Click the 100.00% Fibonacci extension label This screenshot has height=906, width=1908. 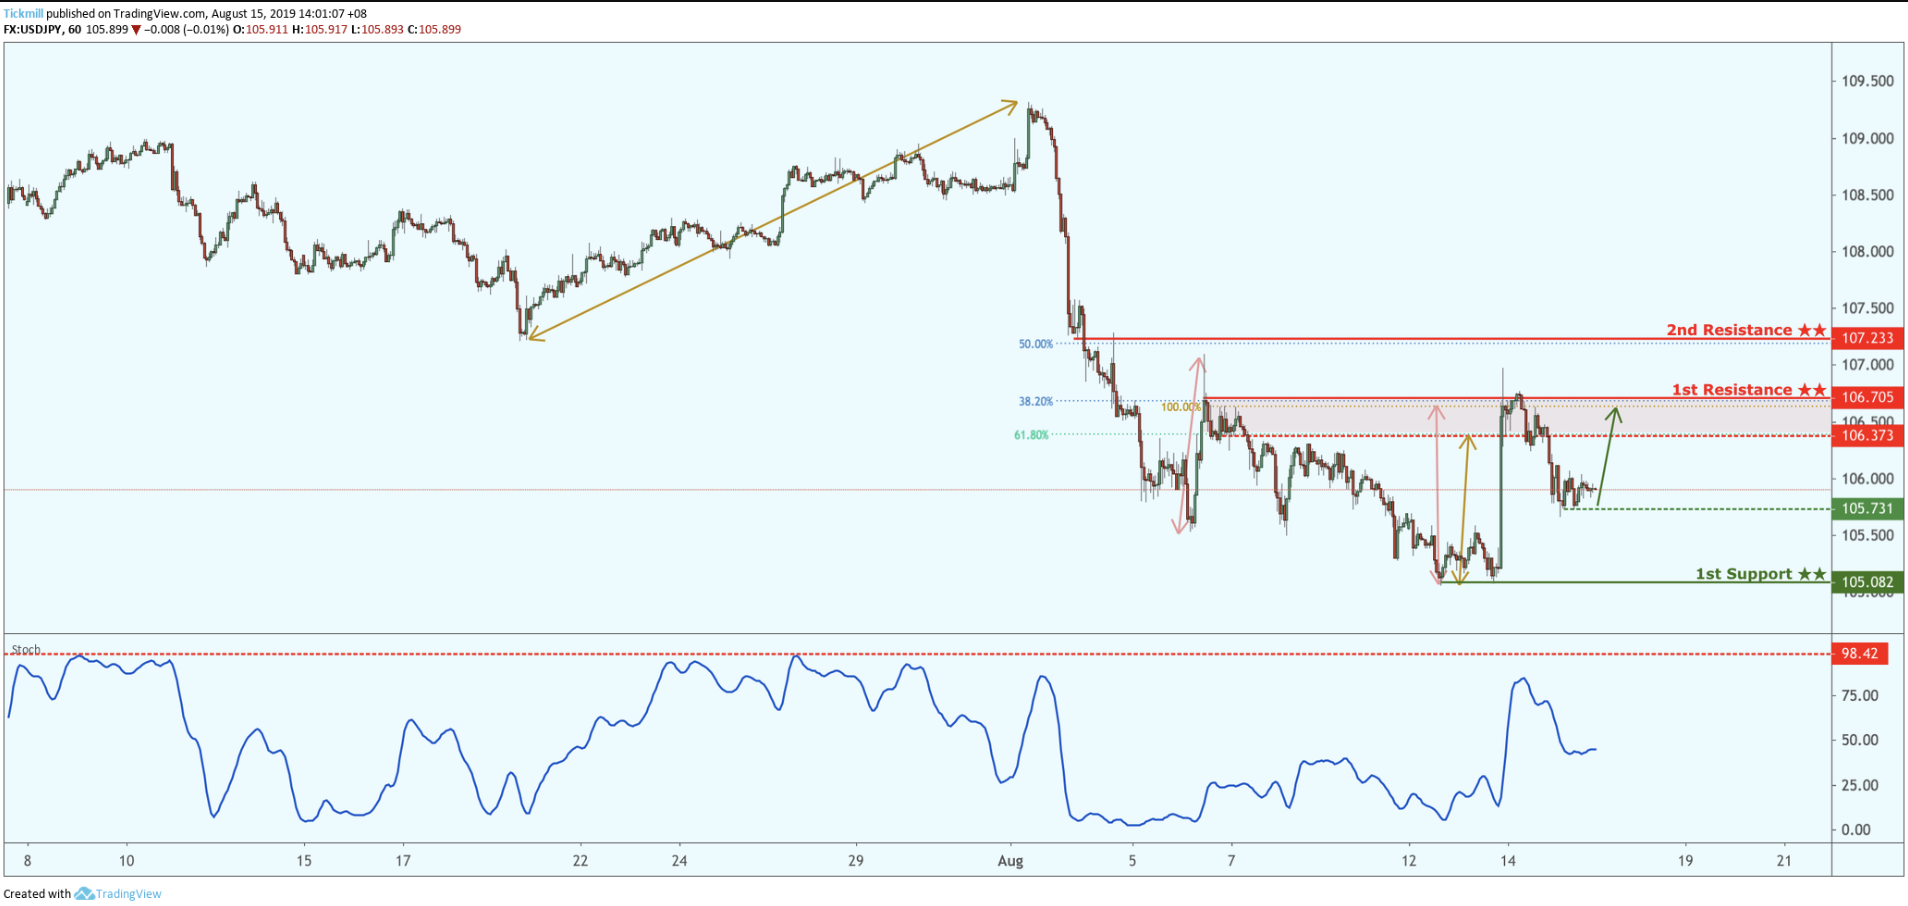click(x=1181, y=407)
